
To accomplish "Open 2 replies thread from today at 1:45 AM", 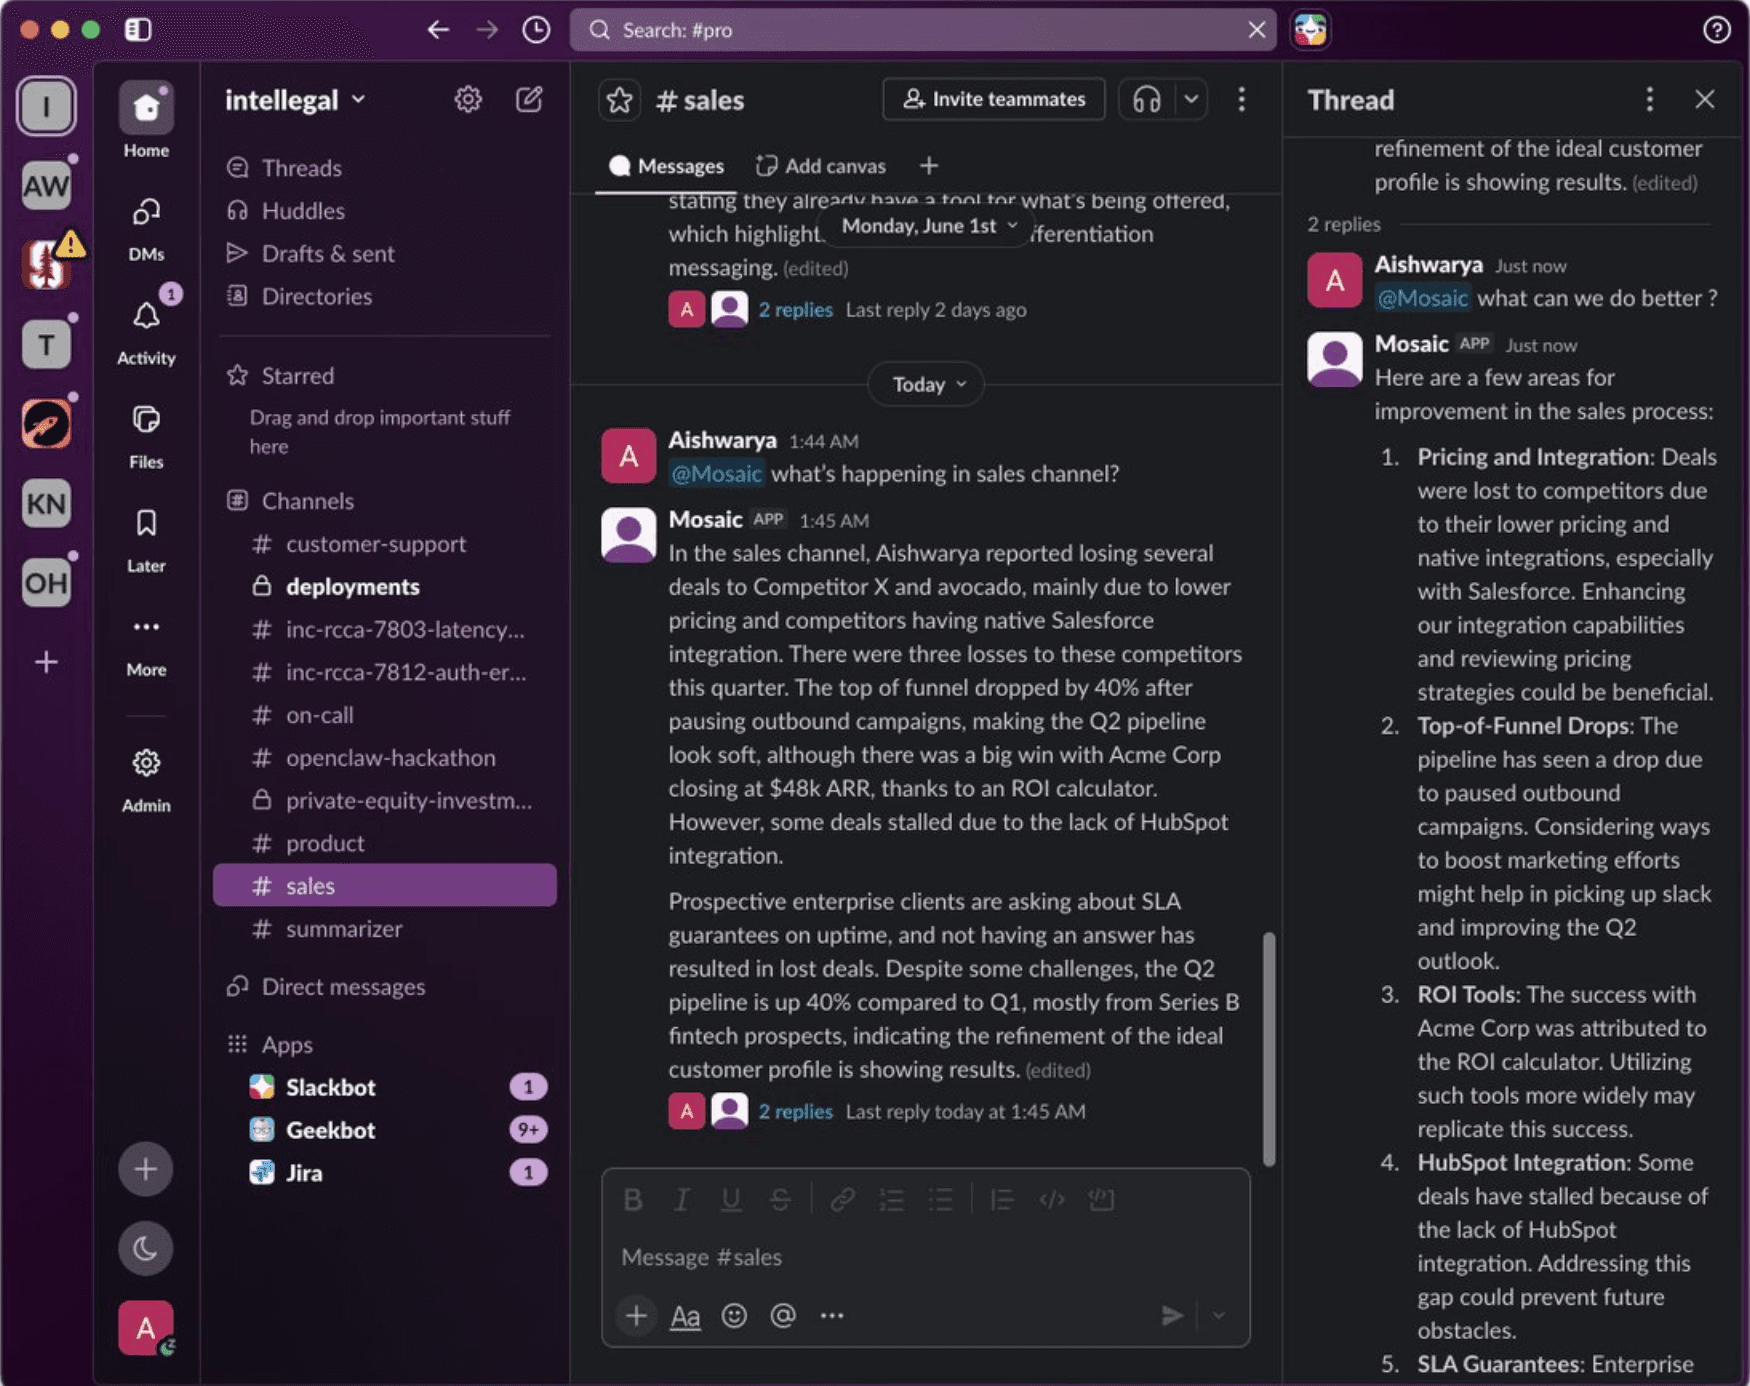I will click(x=795, y=1111).
